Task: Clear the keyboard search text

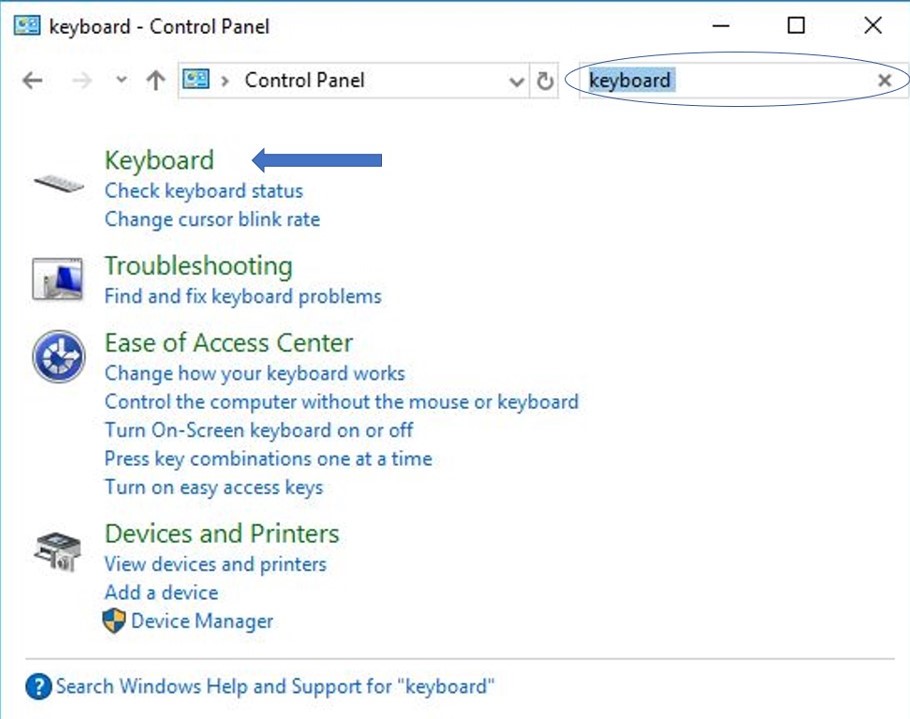Action: point(884,81)
